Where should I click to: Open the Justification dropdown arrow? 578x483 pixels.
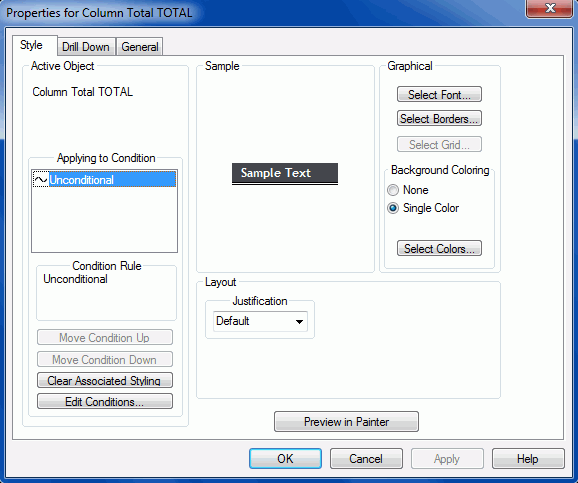point(299,322)
